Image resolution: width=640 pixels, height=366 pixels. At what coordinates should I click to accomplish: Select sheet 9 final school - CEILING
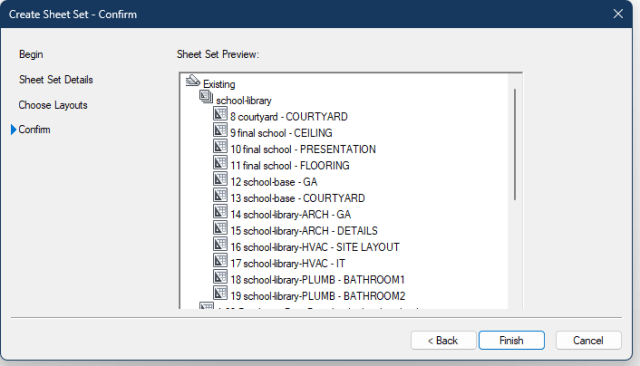point(281,133)
